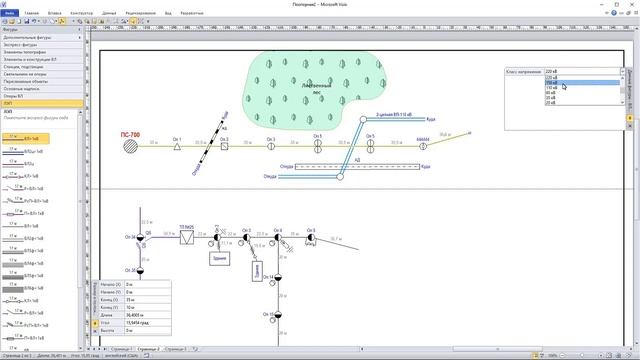This screenshot has width=640, height=360.
Task: Open the Пересекаемые объекты stencil
Action: [41, 81]
